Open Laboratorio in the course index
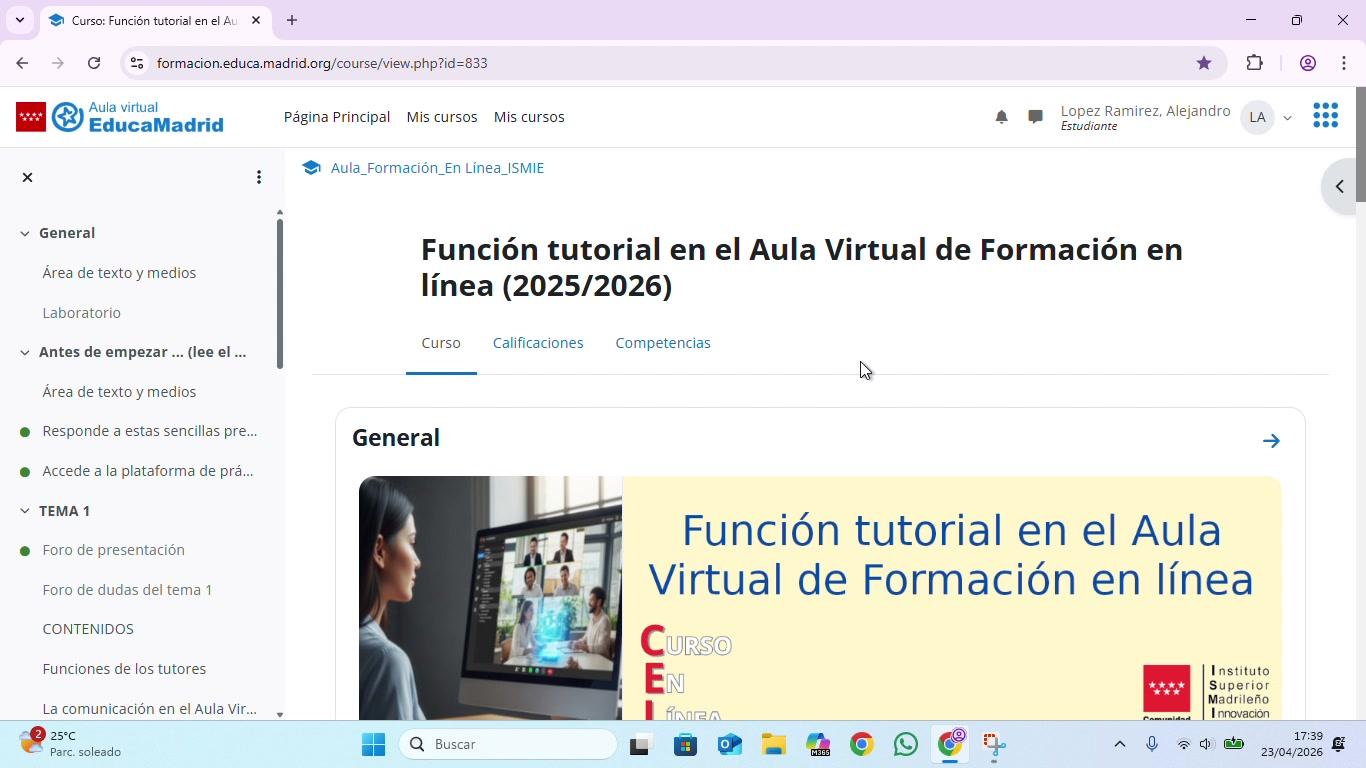 (x=82, y=313)
